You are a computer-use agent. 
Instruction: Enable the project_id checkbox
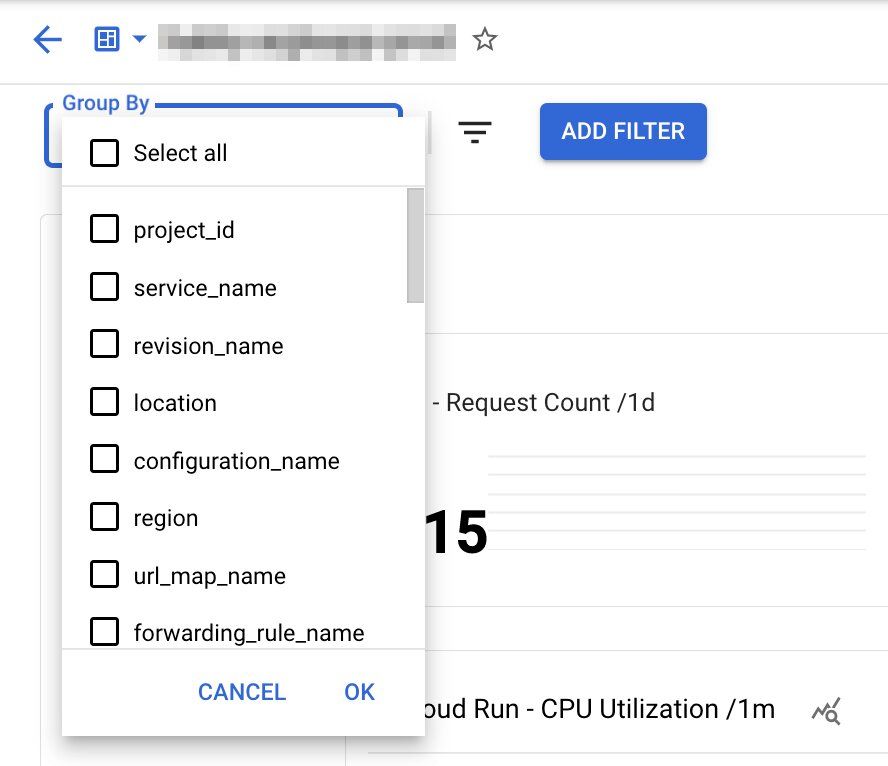[x=105, y=230]
